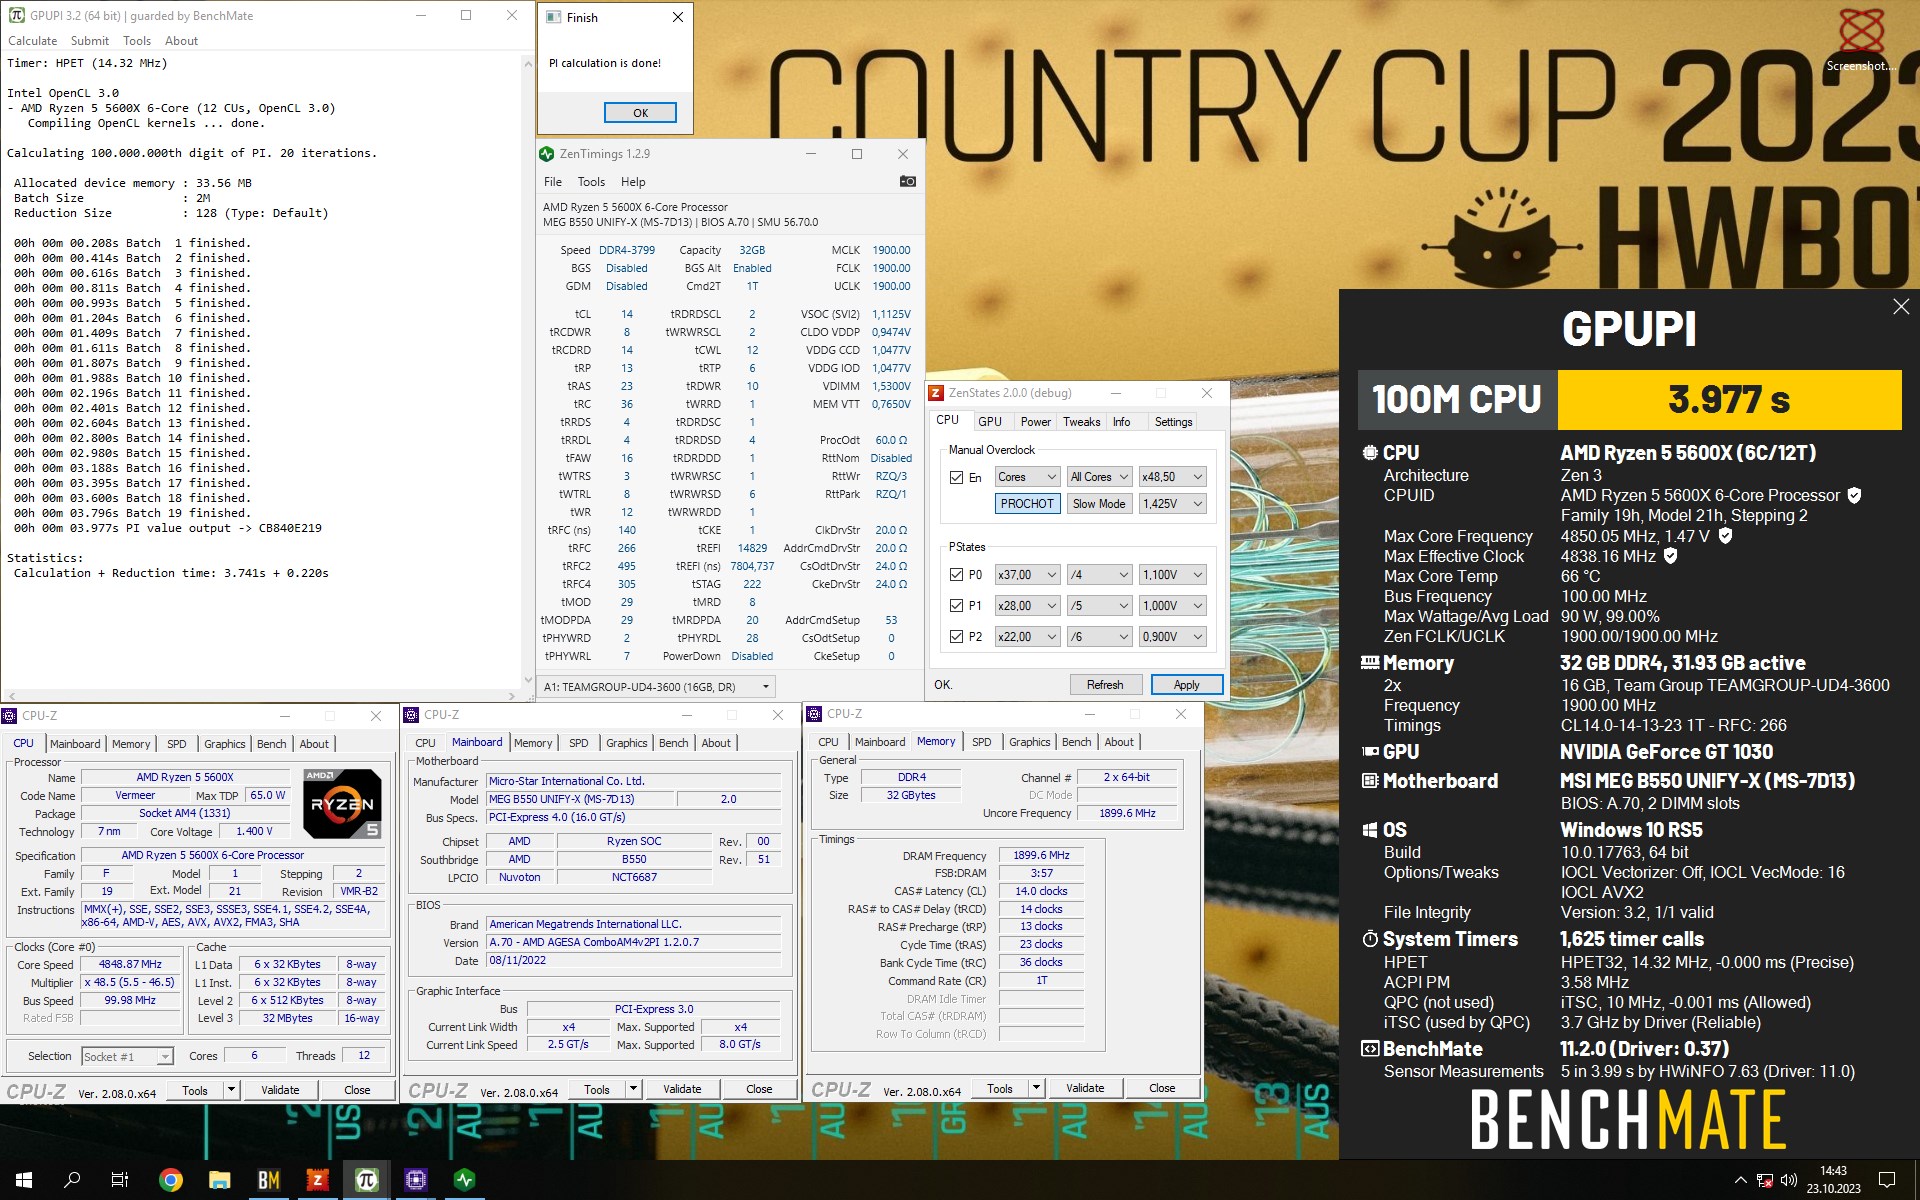Toggle Slow Mode in ZenStates
This screenshot has height=1200, width=1920.
coord(1099,503)
